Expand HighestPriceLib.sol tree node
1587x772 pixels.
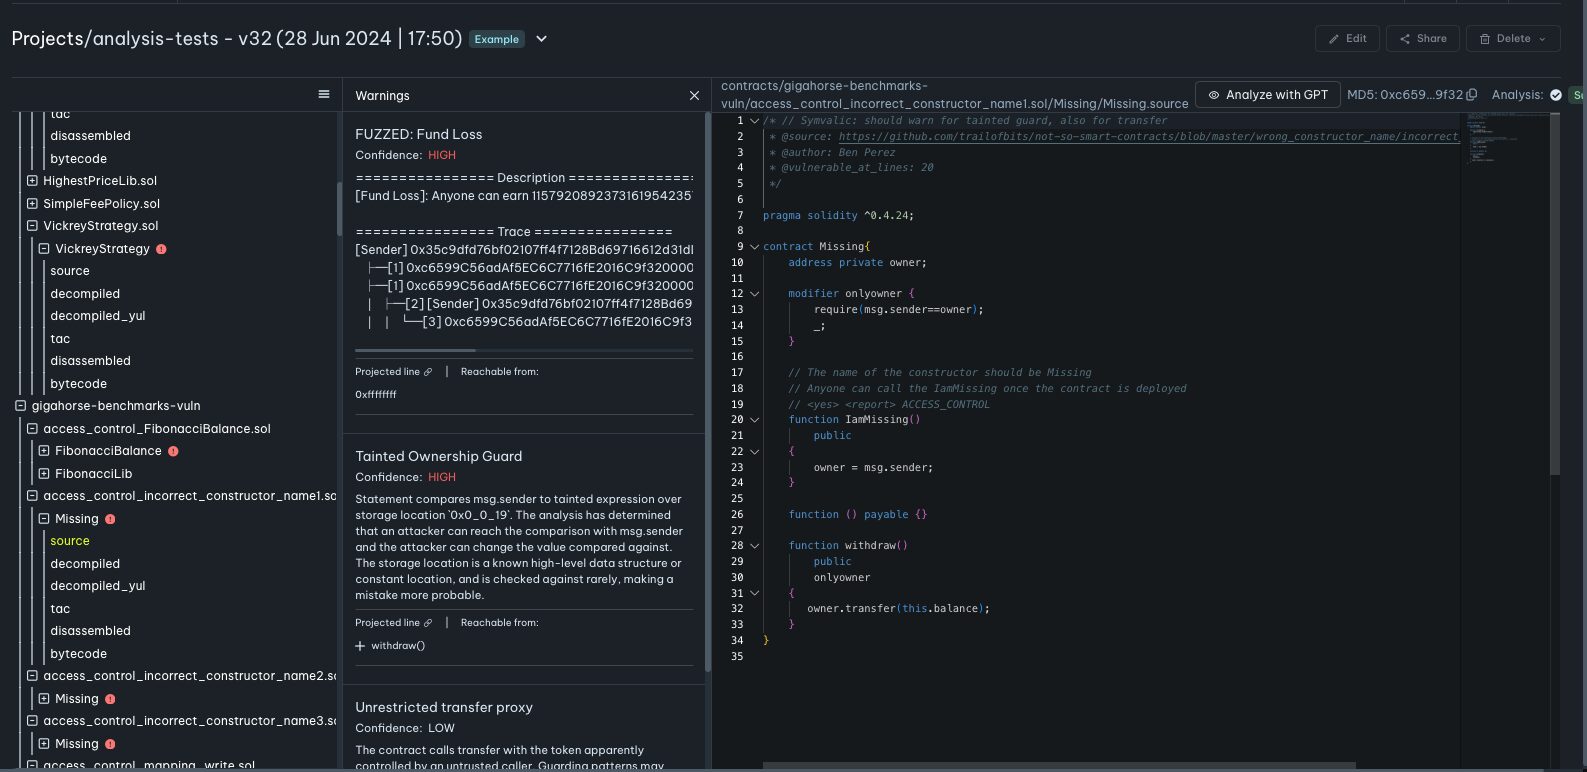coord(32,181)
